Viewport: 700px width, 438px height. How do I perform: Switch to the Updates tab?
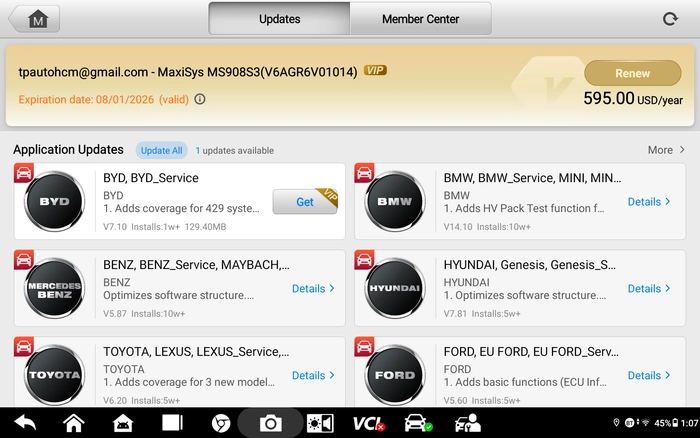[x=279, y=19]
